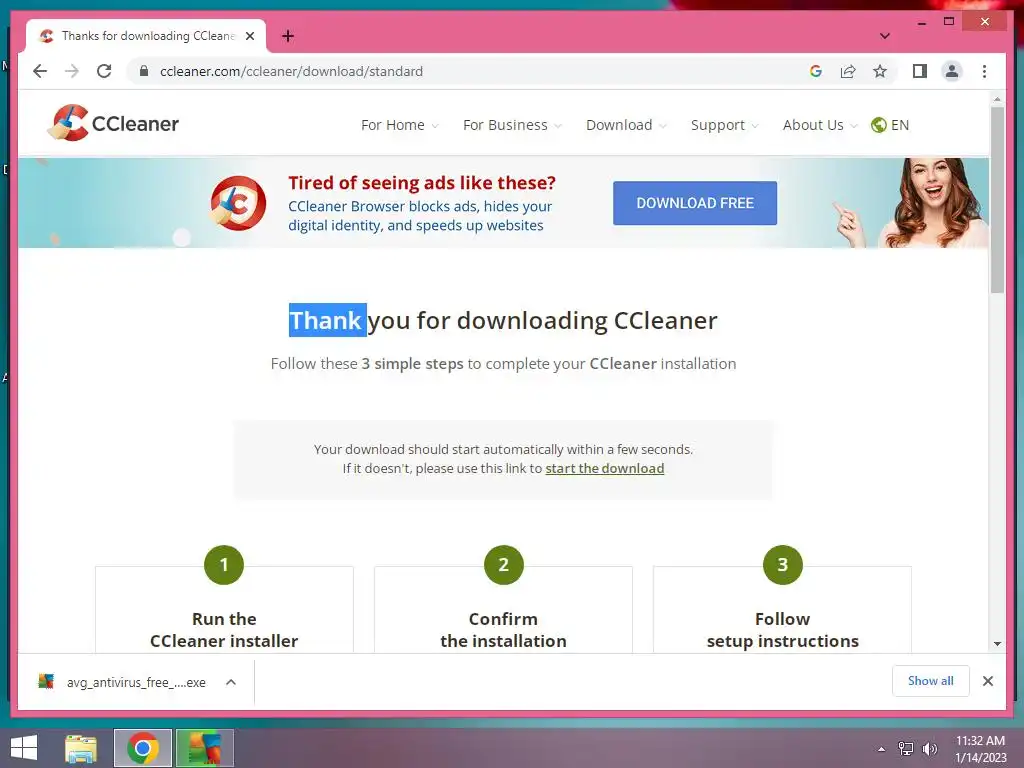Image resolution: width=1024 pixels, height=768 pixels.
Task: Go back to the previous page
Action: point(40,71)
